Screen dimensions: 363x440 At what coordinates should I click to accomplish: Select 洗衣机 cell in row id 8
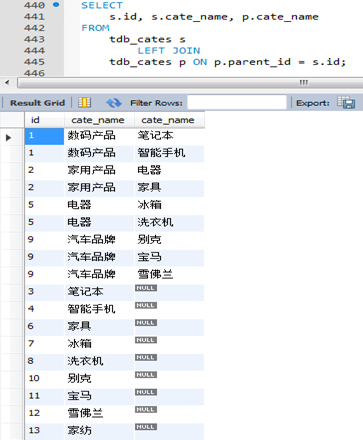(x=99, y=362)
